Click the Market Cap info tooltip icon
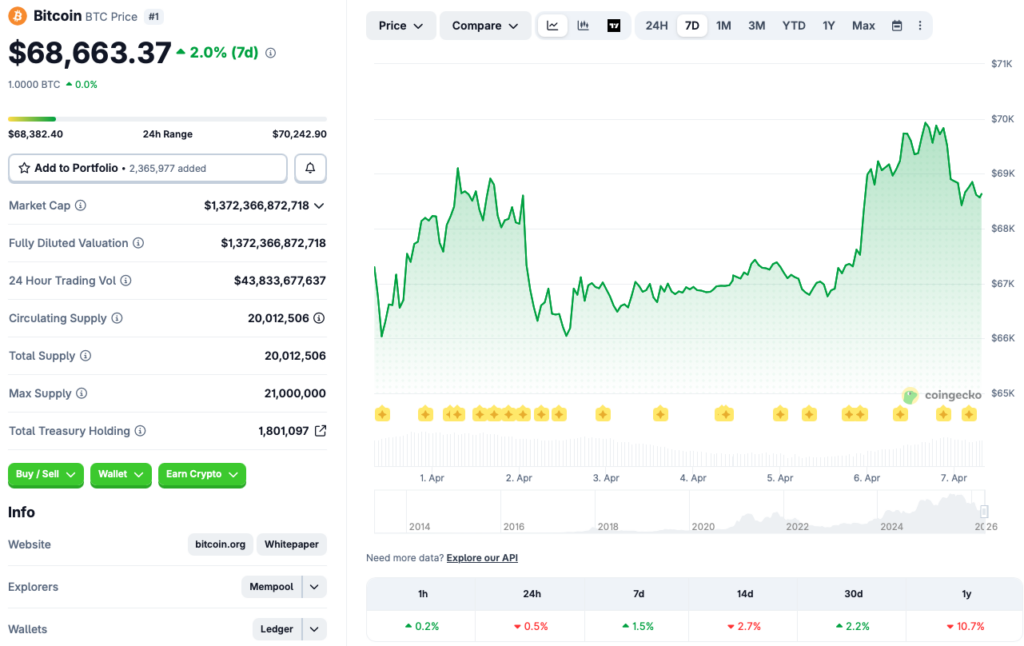The height and width of the screenshot is (646, 1024). tap(82, 205)
